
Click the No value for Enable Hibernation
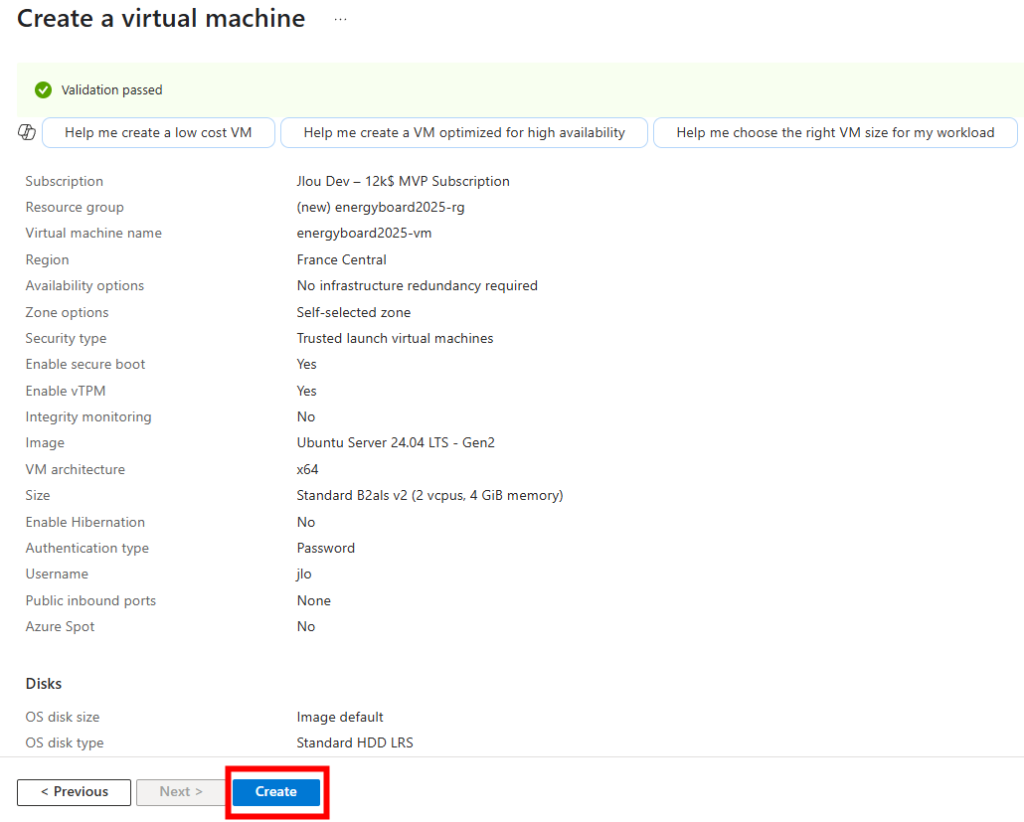(306, 522)
